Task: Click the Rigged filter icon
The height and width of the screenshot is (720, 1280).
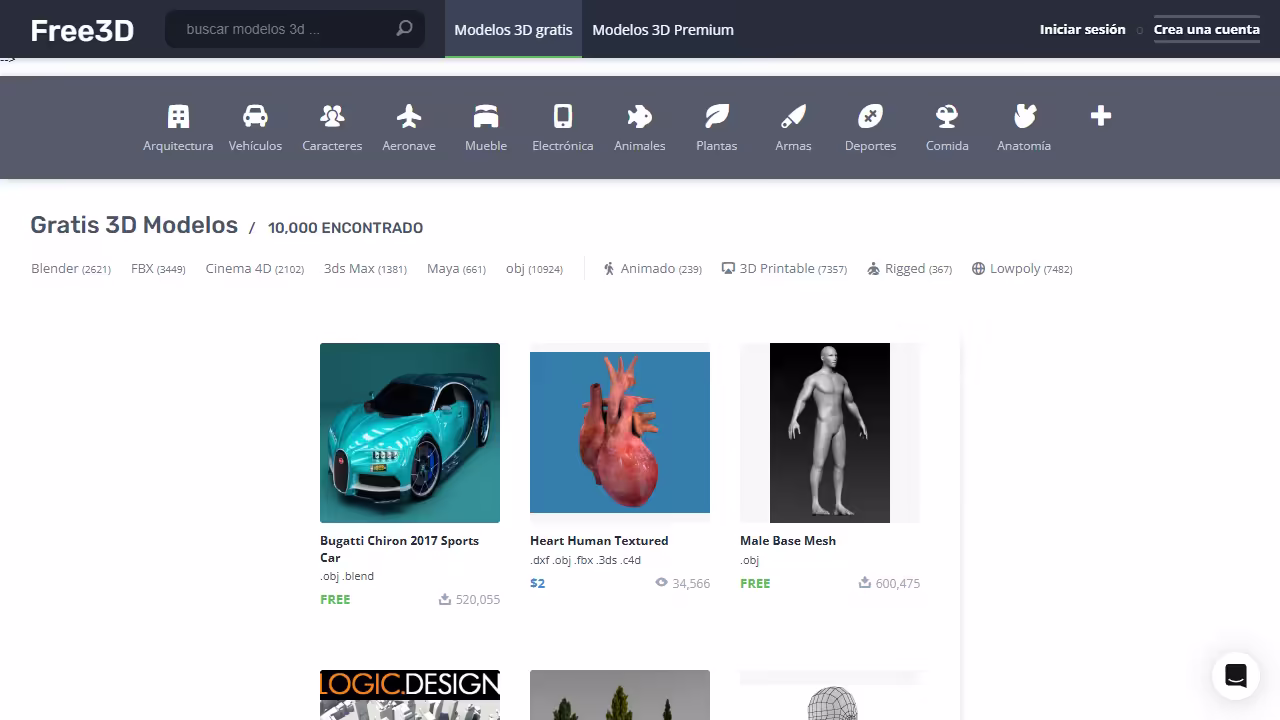Action: pos(874,268)
